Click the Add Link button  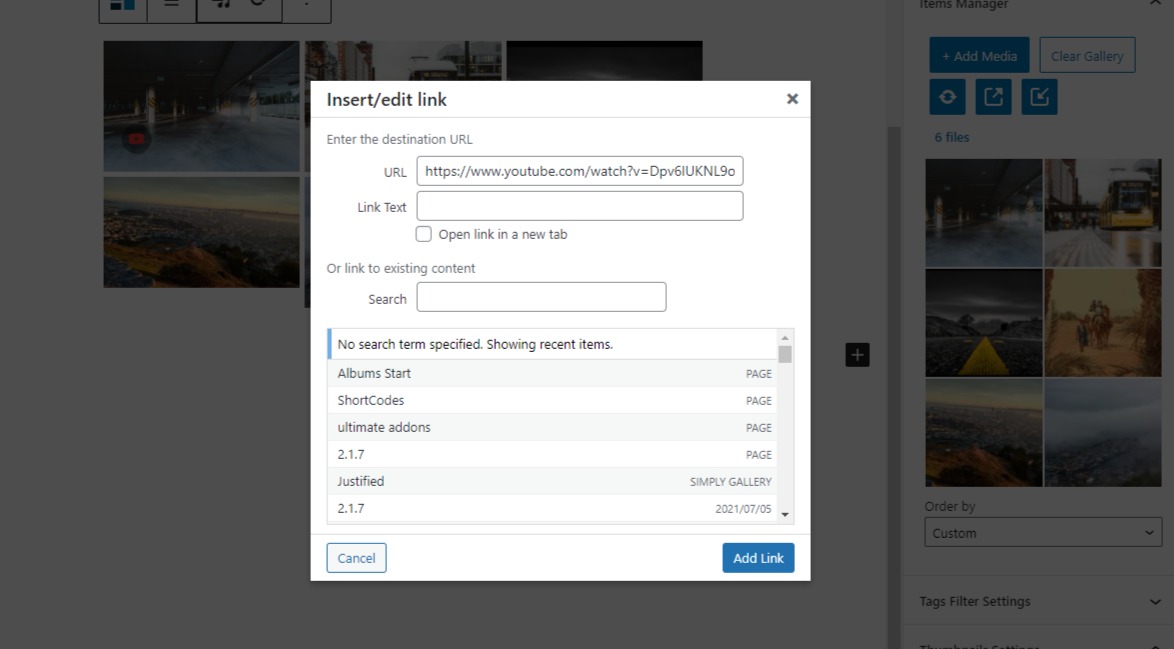pos(758,558)
